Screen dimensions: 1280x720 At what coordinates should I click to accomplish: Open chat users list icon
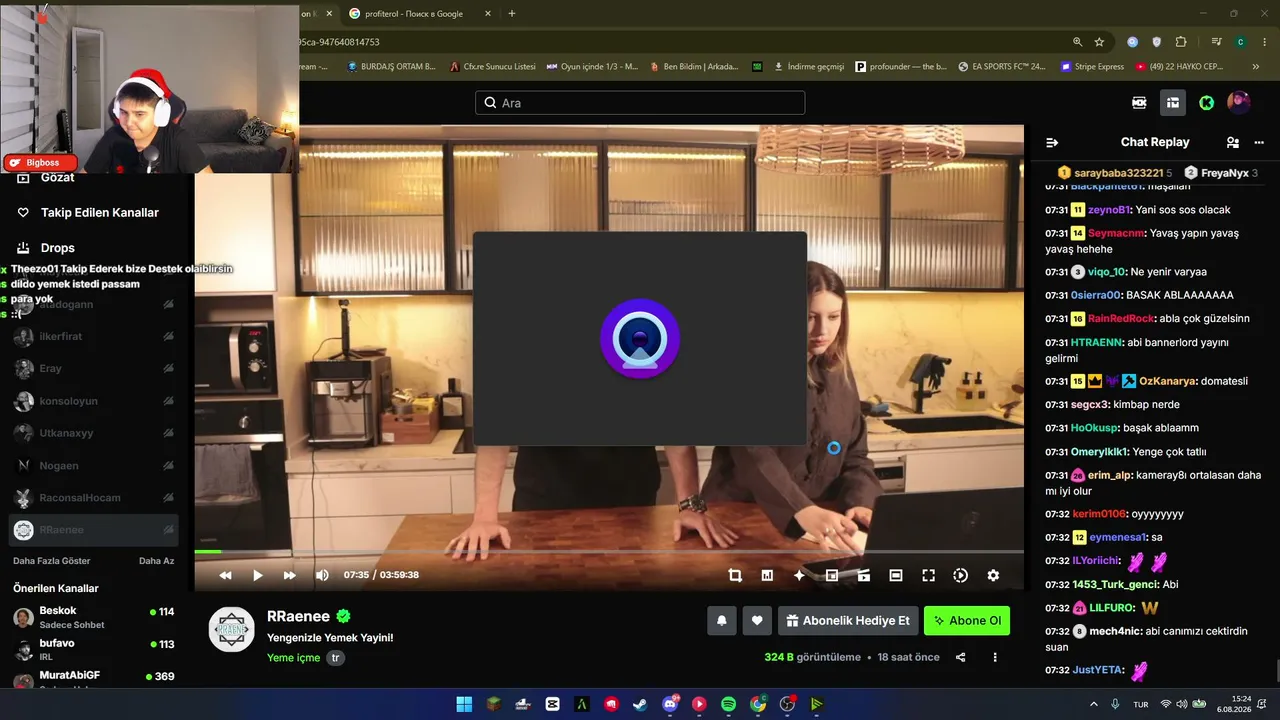click(x=1233, y=142)
